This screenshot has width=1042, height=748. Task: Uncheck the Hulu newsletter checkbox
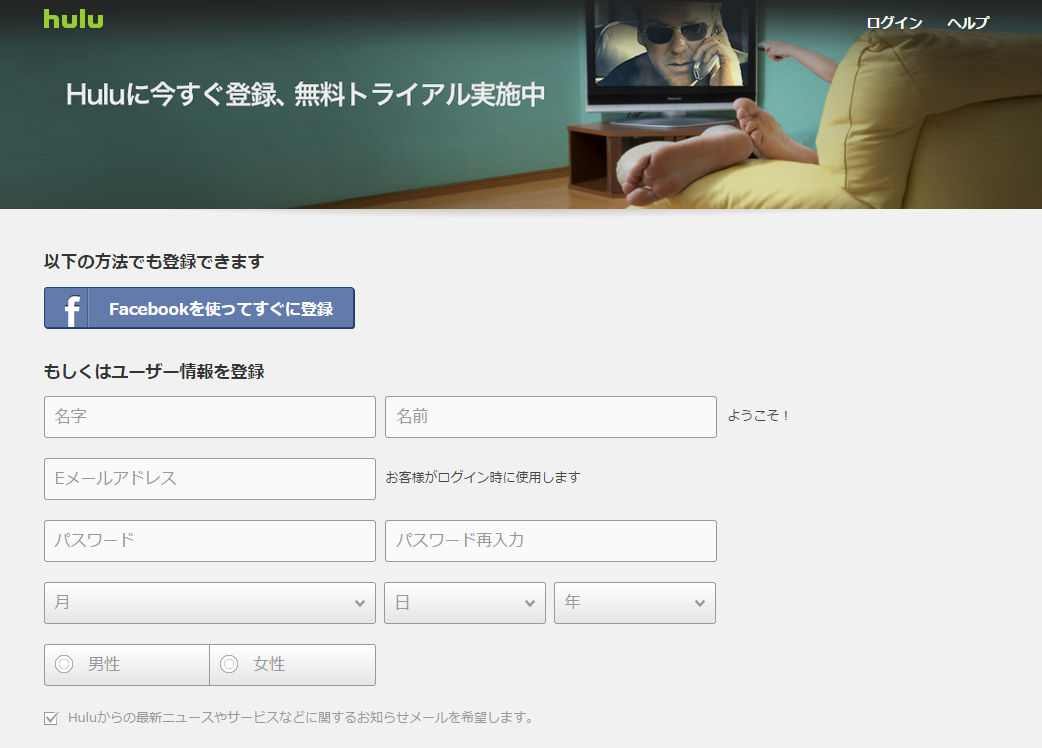point(51,718)
